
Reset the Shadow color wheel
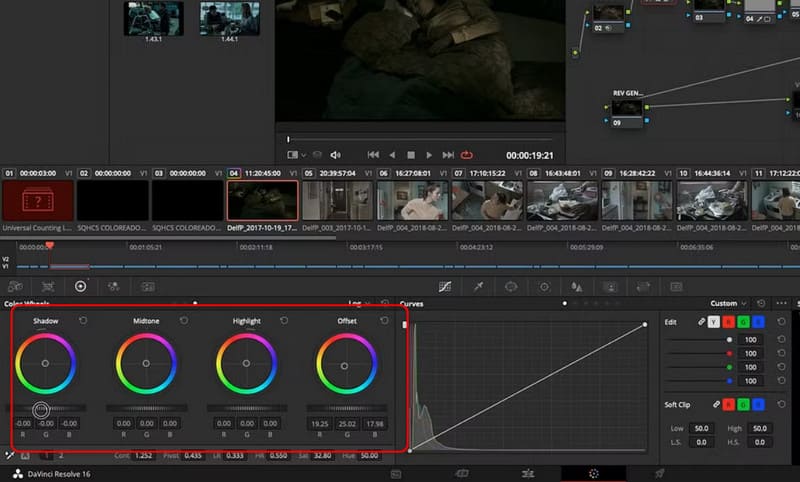(83, 320)
